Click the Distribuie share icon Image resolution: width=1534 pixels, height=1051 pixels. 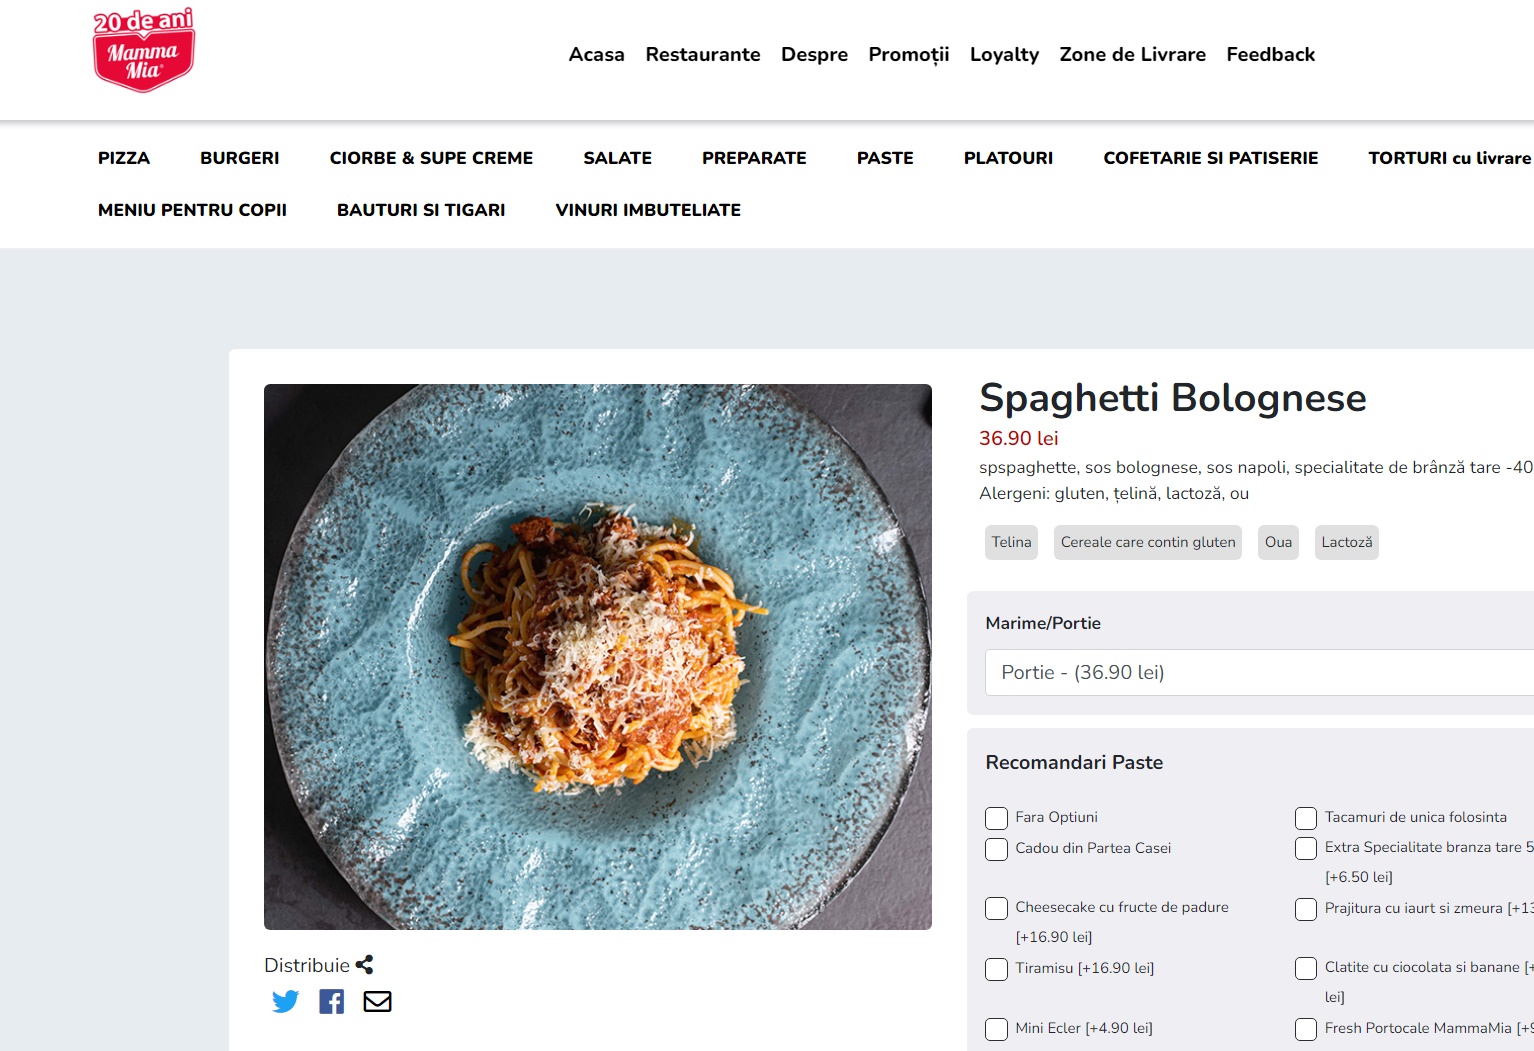tap(364, 965)
